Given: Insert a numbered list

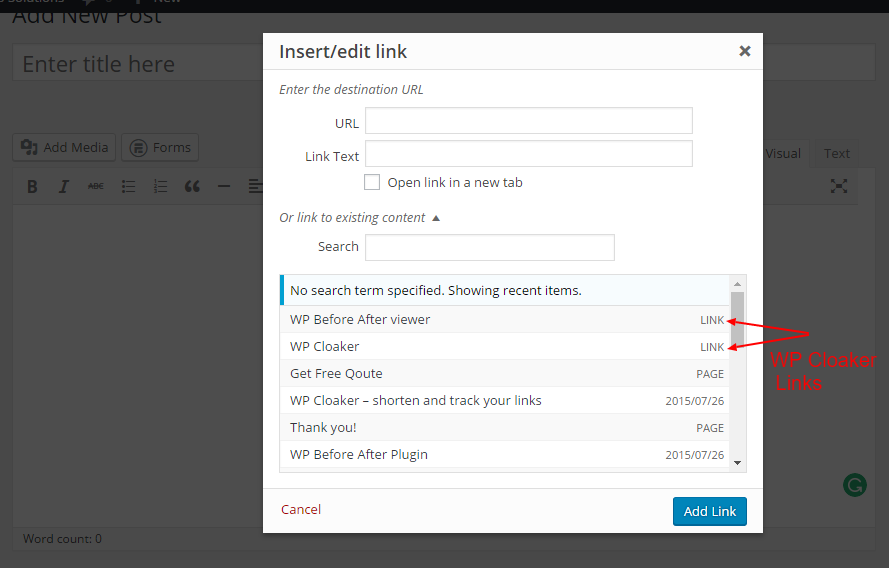Looking at the screenshot, I should coord(160,186).
